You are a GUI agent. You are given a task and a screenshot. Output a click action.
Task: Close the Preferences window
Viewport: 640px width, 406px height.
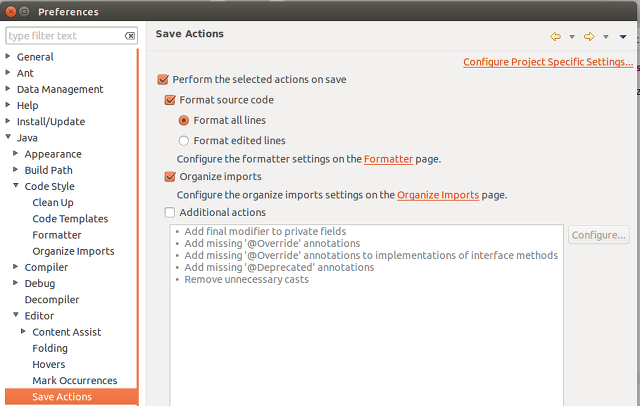click(11, 11)
